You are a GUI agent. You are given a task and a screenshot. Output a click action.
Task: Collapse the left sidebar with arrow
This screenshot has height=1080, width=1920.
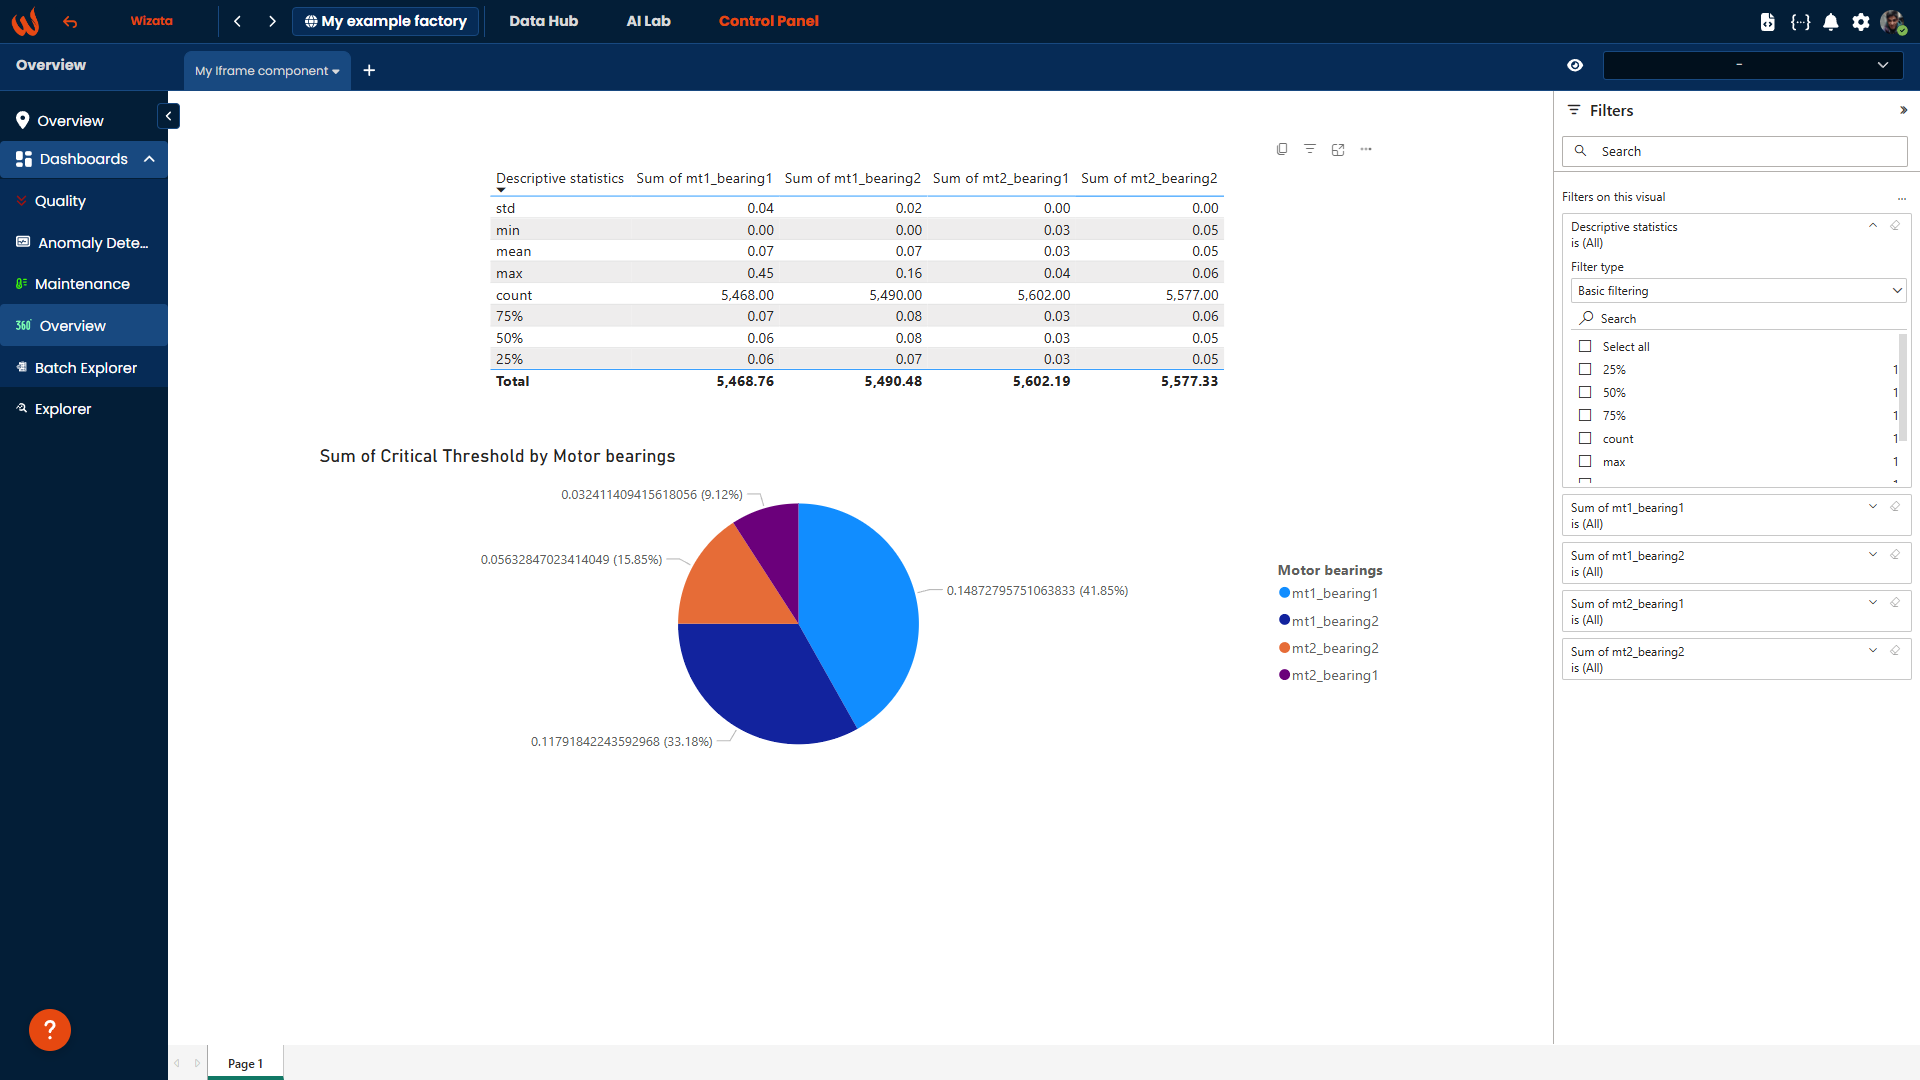[168, 117]
